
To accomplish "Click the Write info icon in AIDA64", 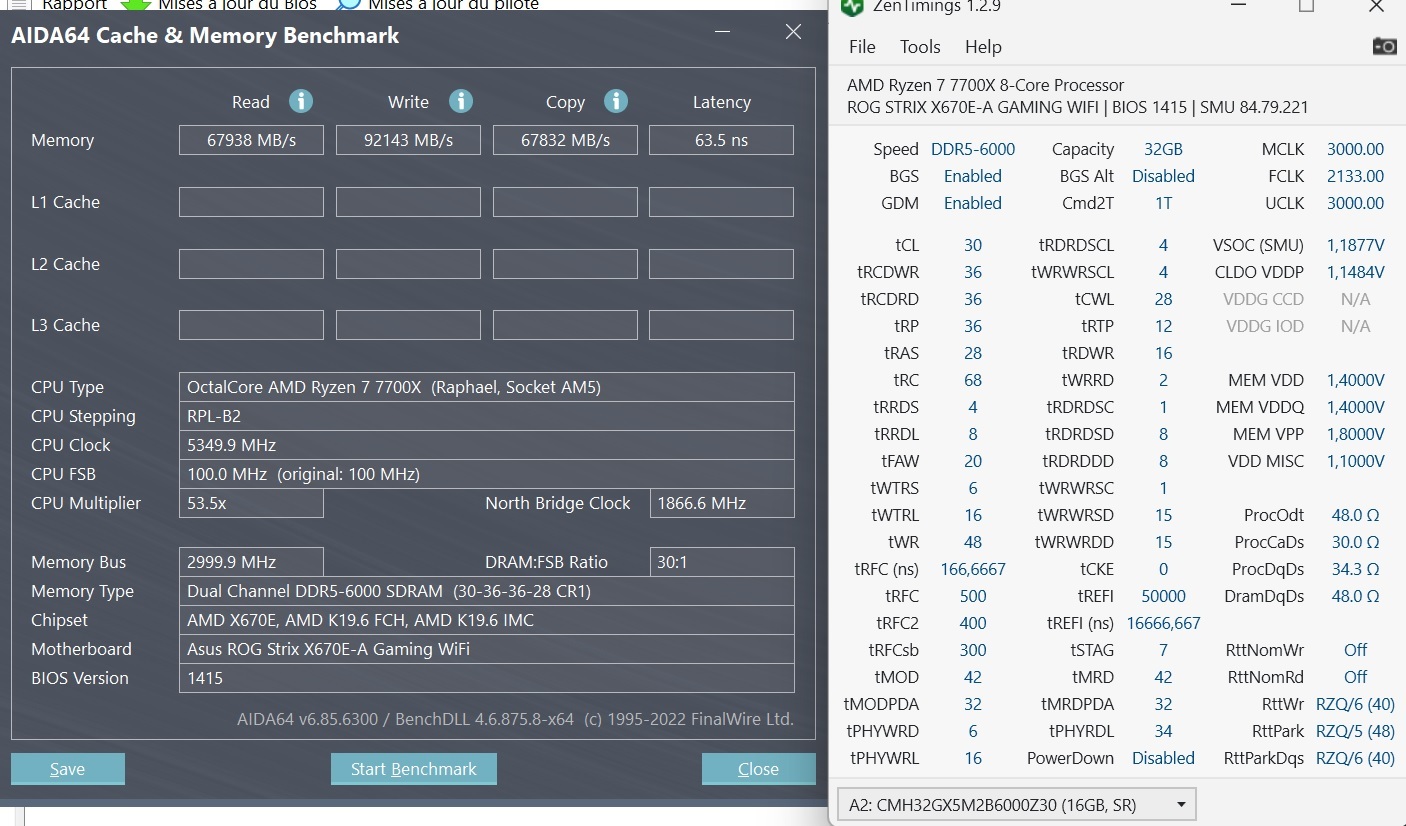I will [460, 101].
